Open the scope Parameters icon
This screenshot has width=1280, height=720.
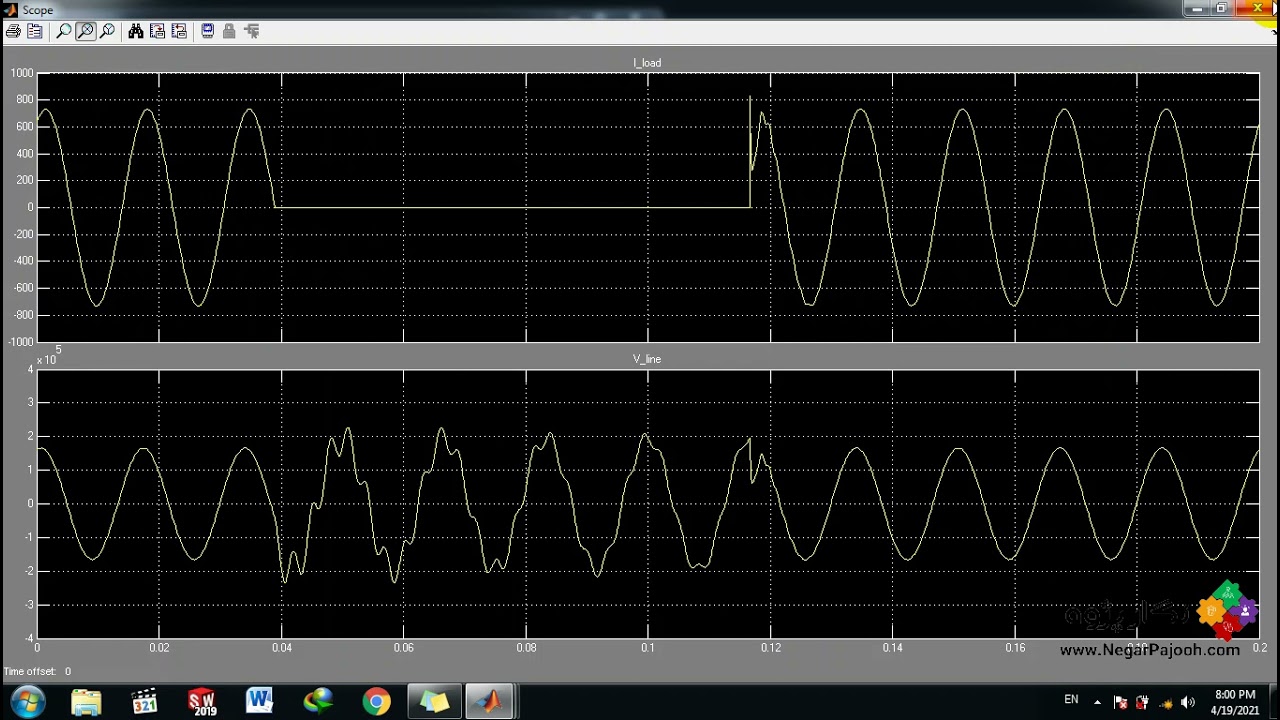(x=35, y=31)
